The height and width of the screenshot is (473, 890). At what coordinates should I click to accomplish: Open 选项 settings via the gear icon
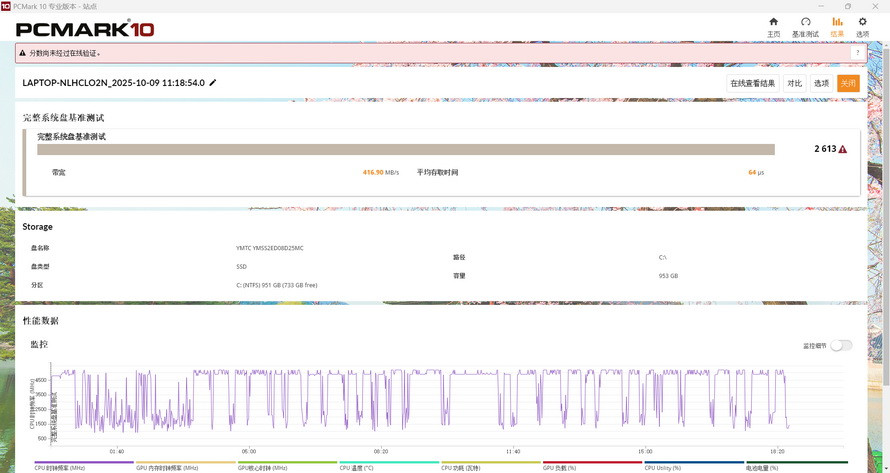tap(862, 26)
